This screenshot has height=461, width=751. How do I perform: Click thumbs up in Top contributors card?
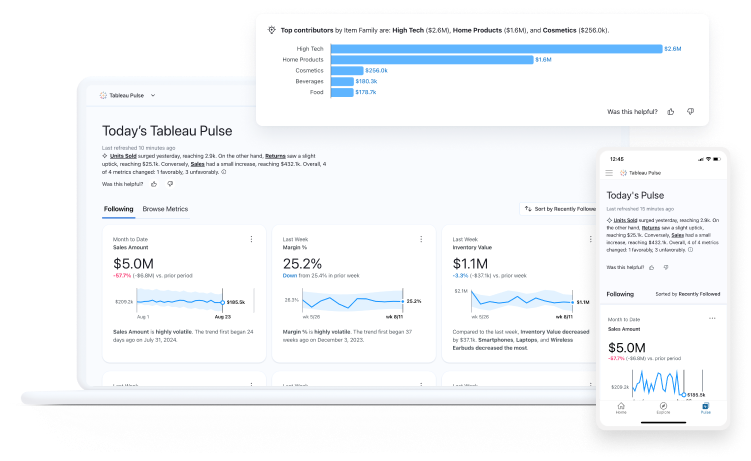[x=671, y=112]
